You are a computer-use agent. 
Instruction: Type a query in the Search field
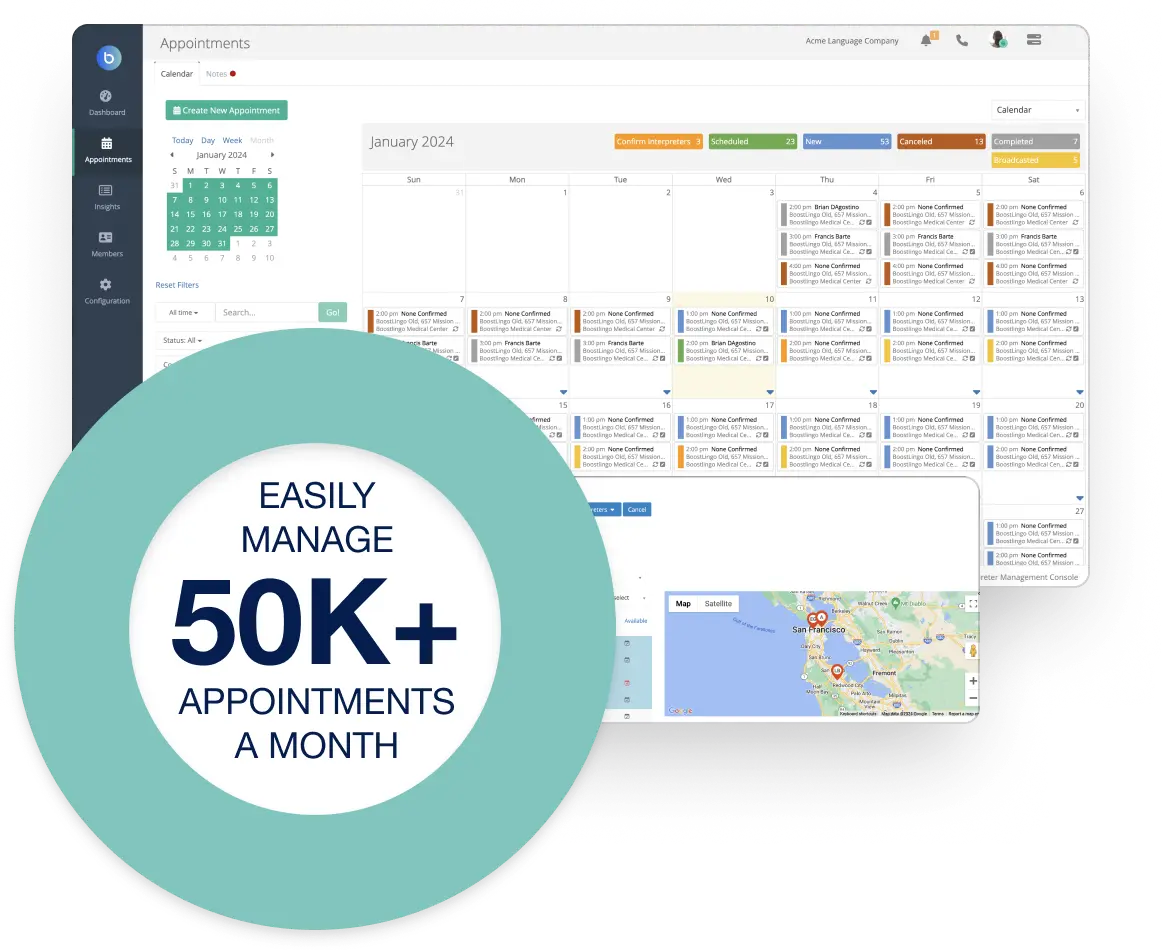point(265,312)
